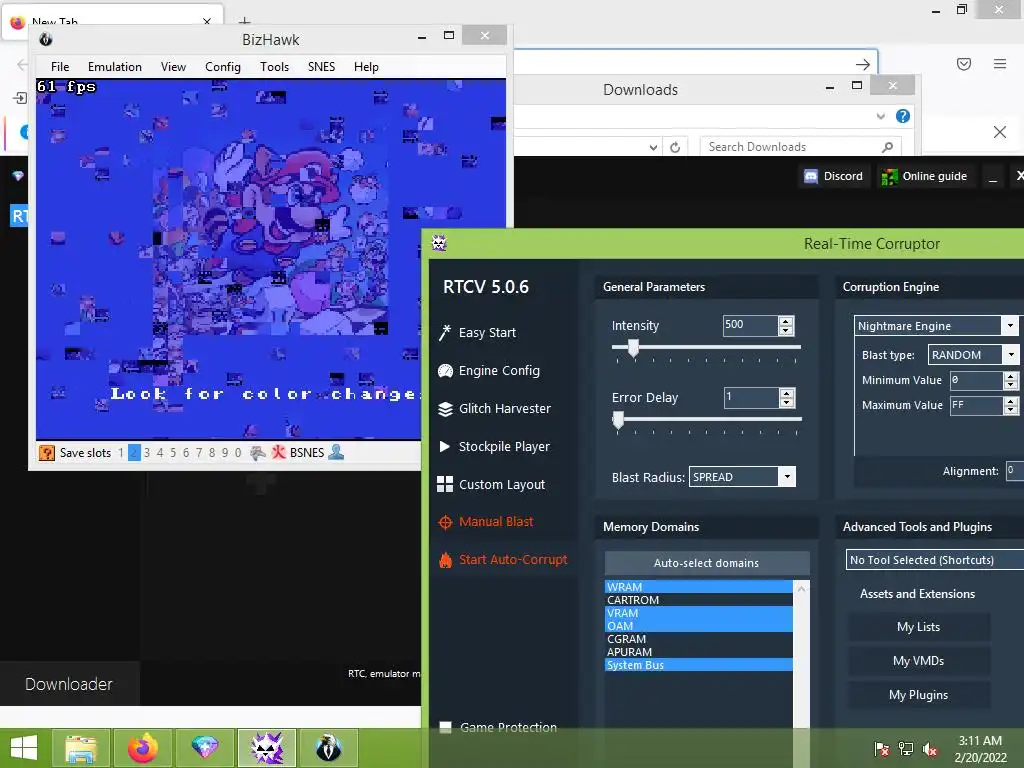Image resolution: width=1024 pixels, height=768 pixels.
Task: Click the Maximum Value FF field
Action: click(x=976, y=406)
